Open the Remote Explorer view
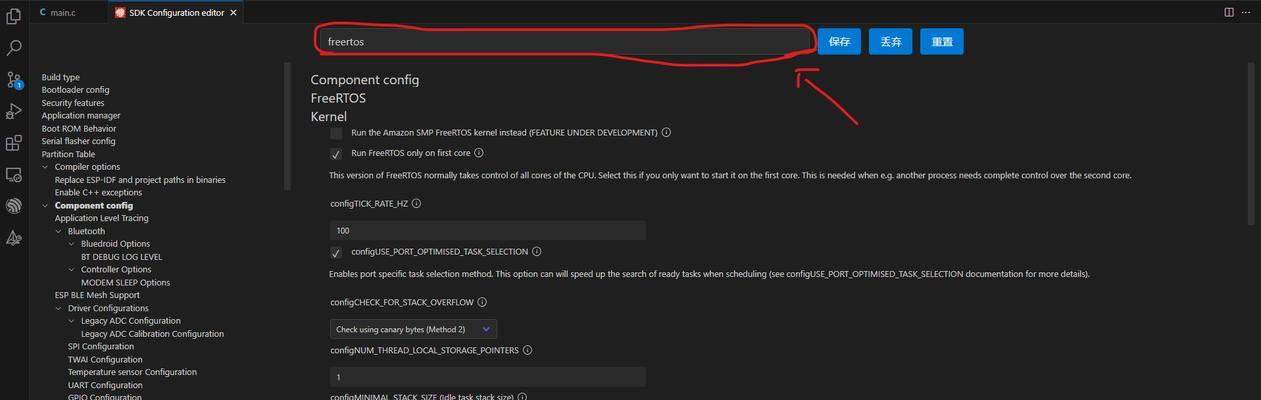 coord(14,175)
